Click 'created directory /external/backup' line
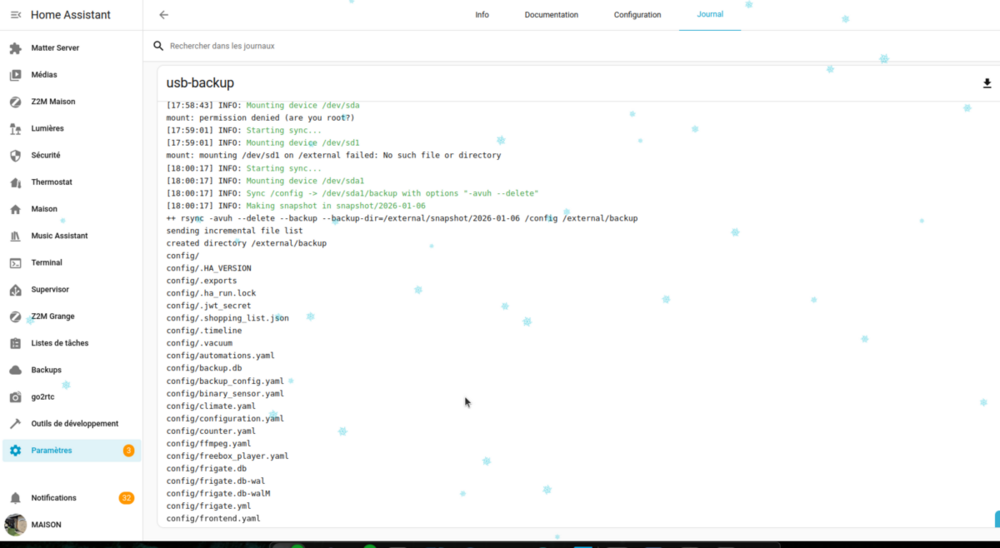1000x548 pixels. (246, 243)
